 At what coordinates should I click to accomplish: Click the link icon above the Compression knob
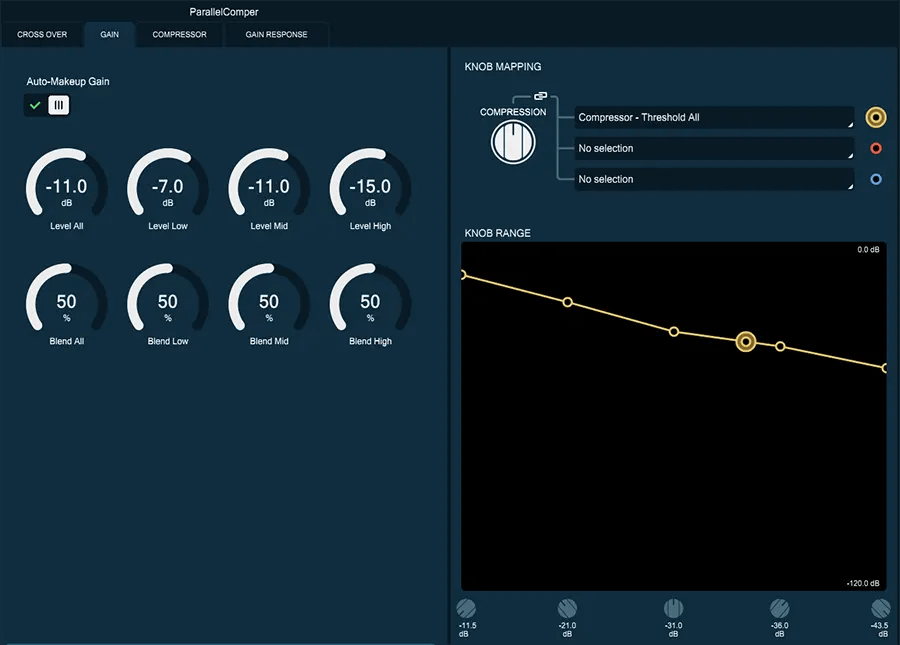click(x=540, y=96)
